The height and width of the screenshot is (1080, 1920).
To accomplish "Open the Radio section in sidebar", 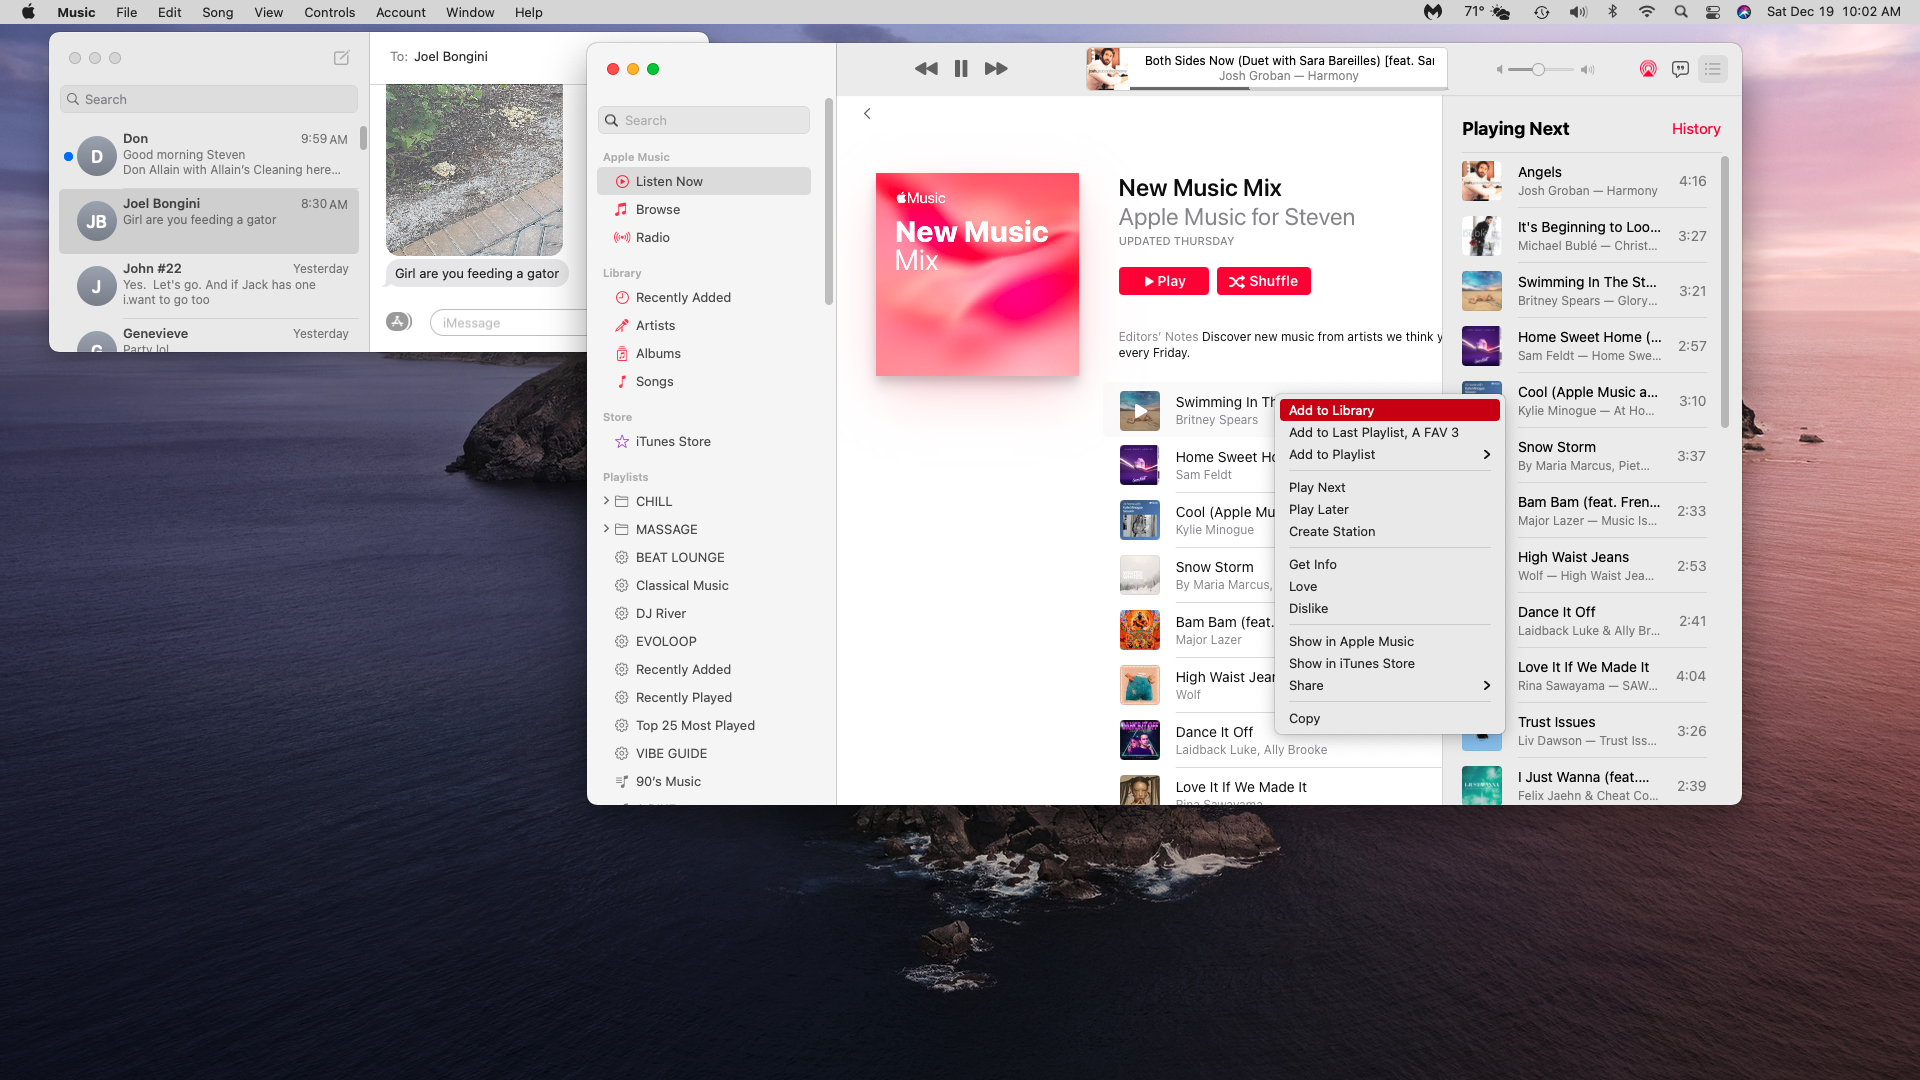I will pos(652,237).
